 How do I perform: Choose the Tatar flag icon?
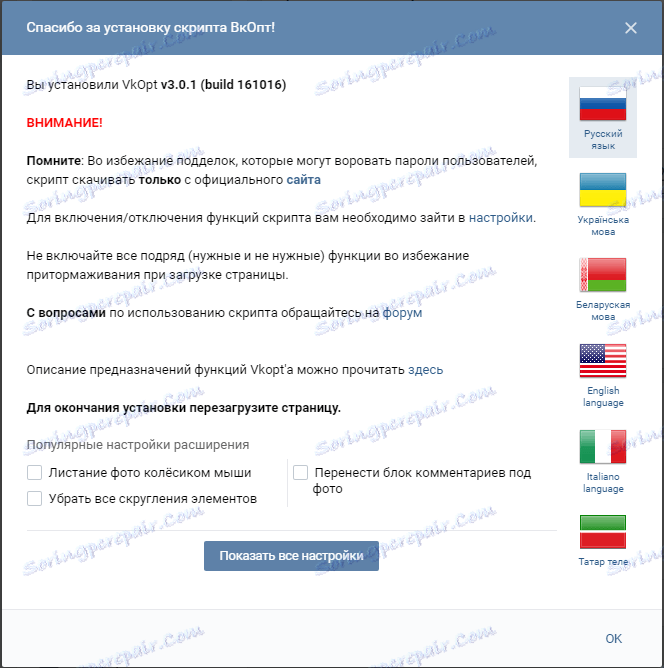(x=603, y=532)
